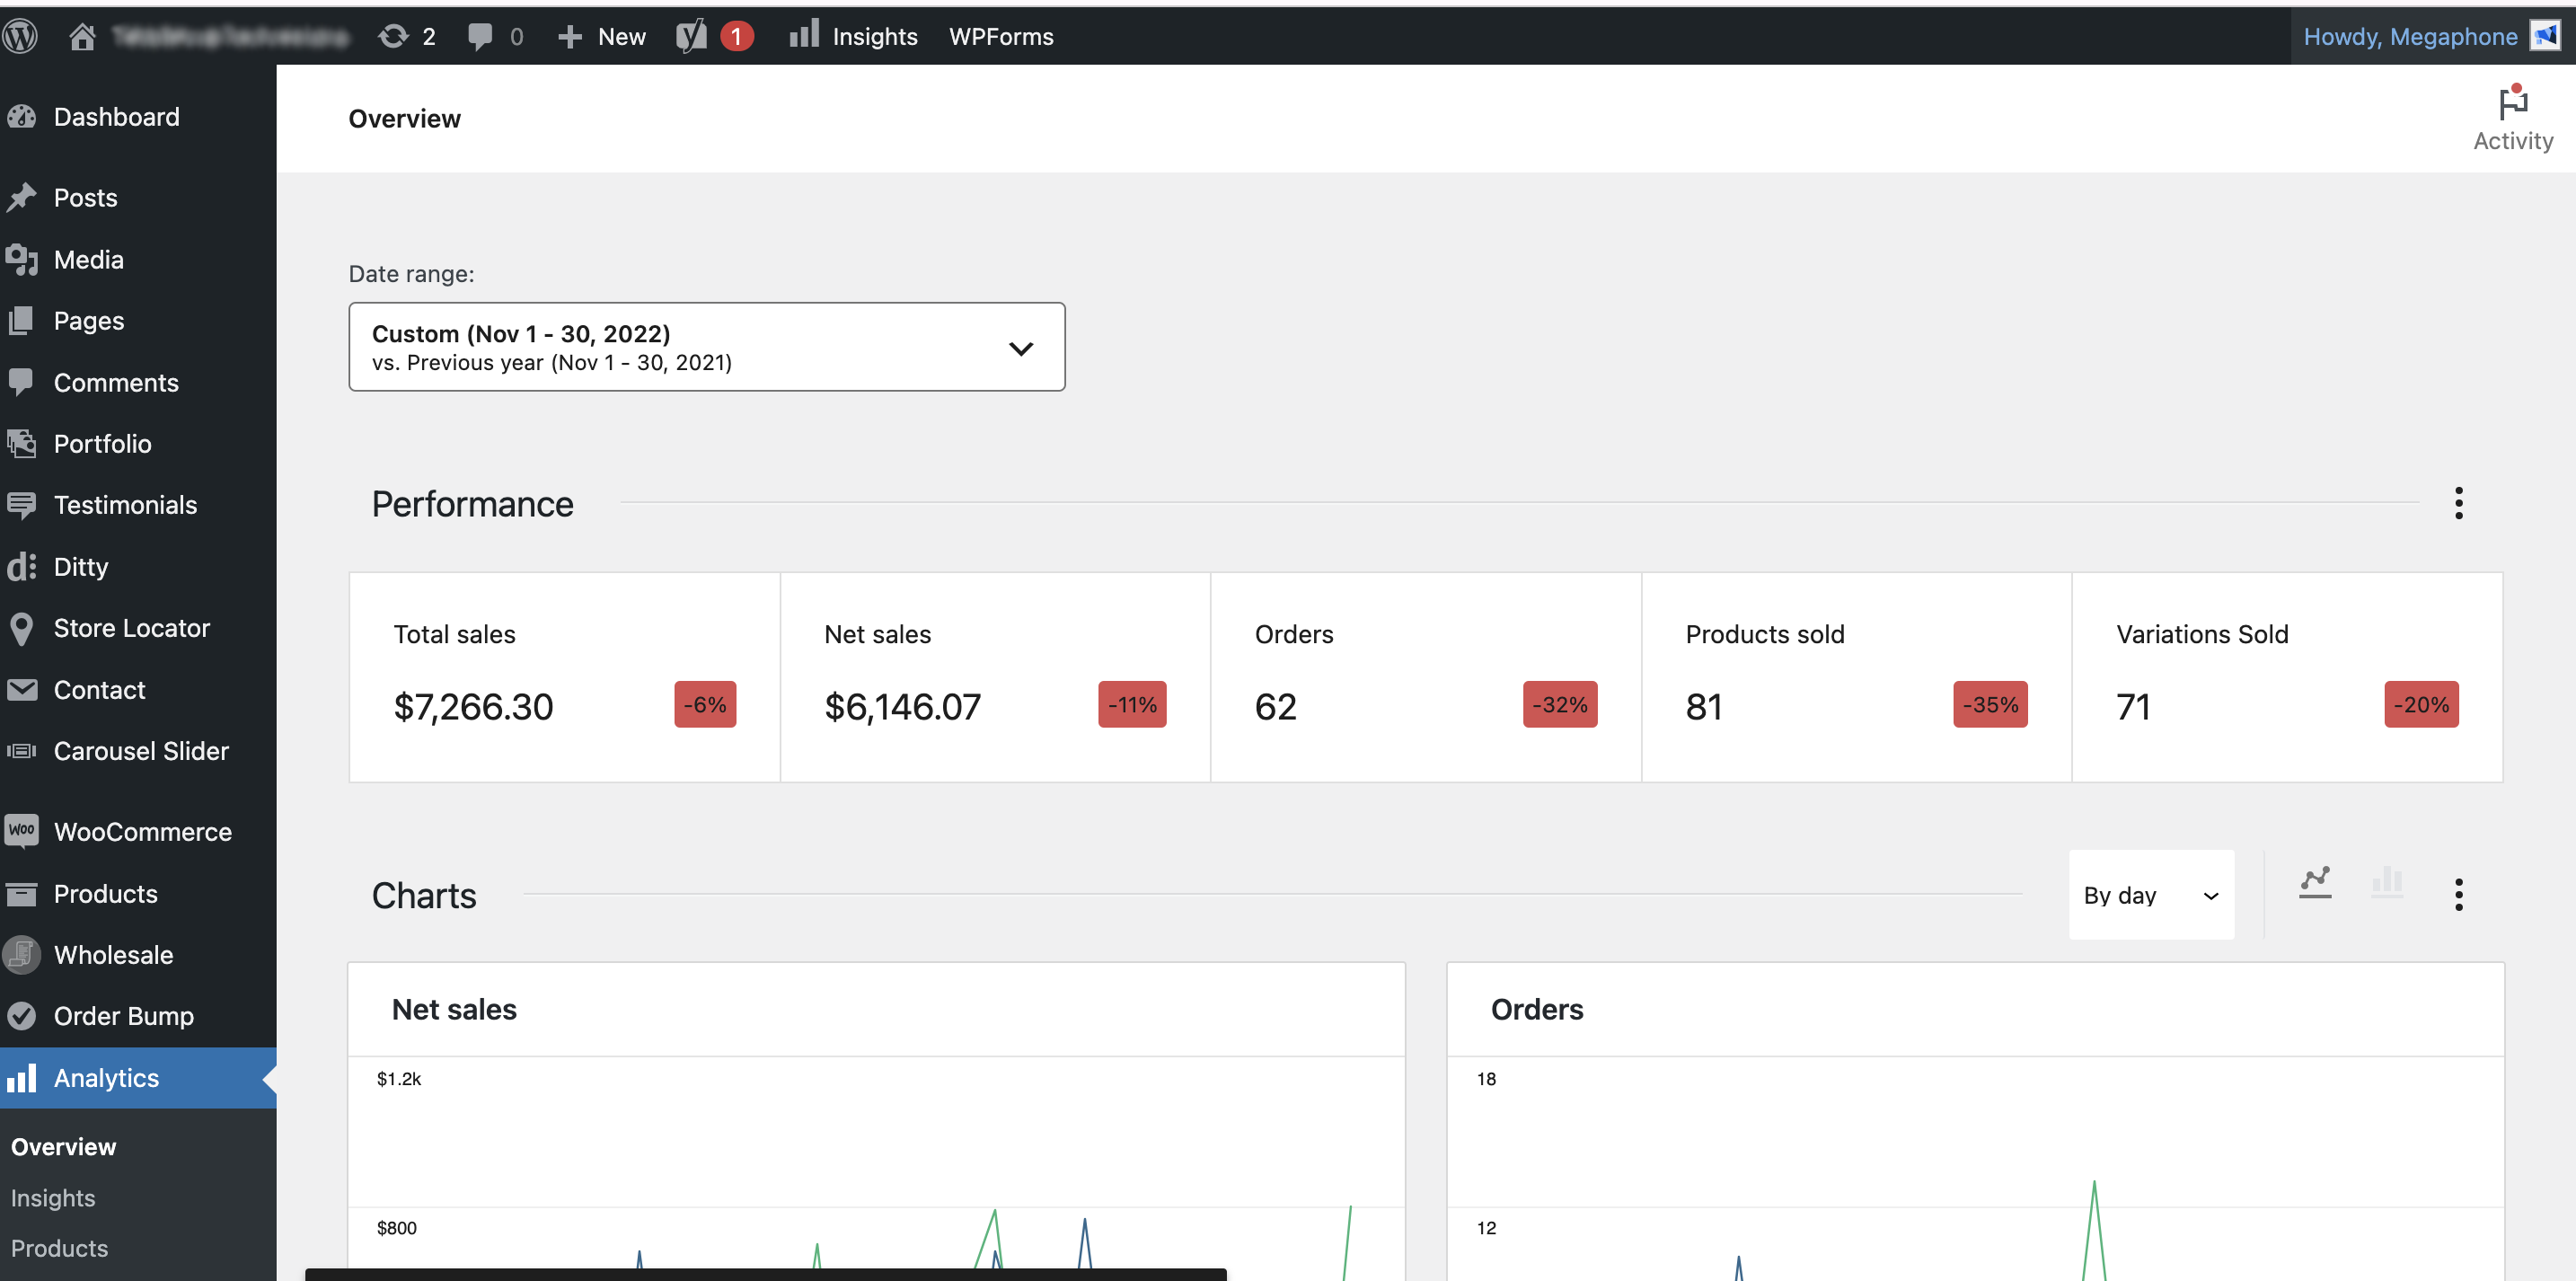Open the New content menu
The width and height of the screenshot is (2576, 1281).
click(602, 36)
